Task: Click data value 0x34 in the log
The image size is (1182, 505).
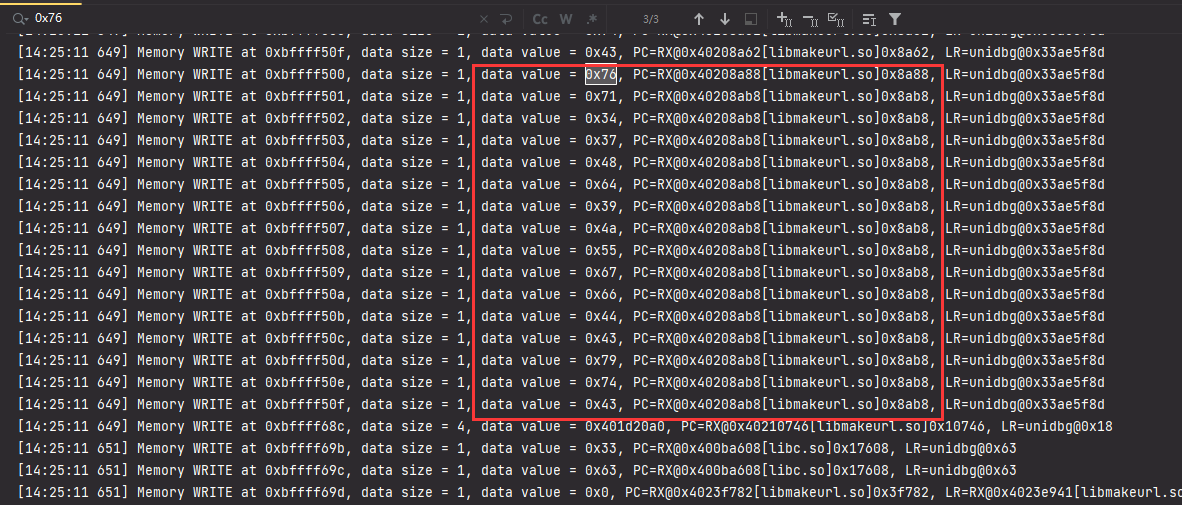Action: click(x=601, y=118)
